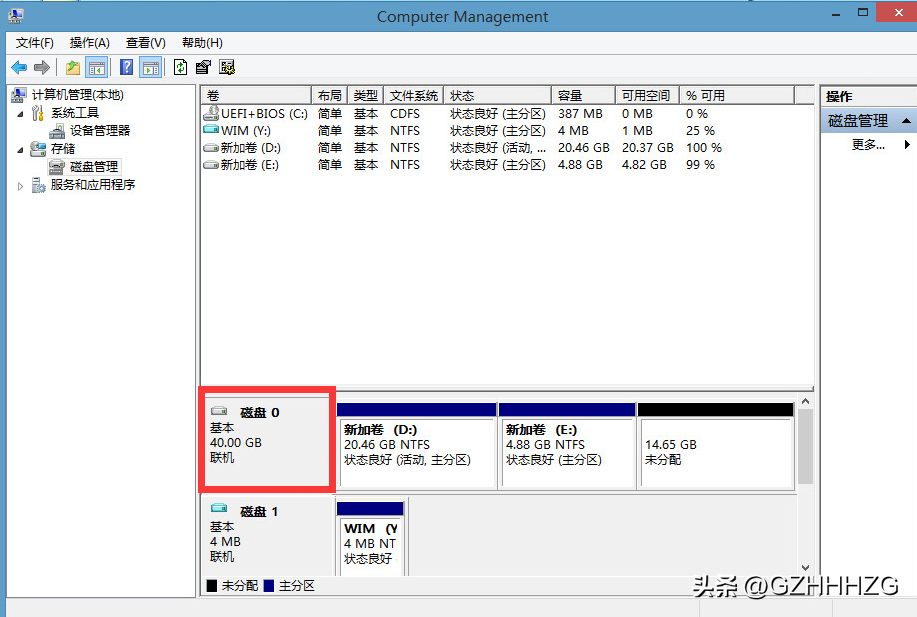
Task: Click the Back arrow toolbar icon
Action: click(x=19, y=68)
